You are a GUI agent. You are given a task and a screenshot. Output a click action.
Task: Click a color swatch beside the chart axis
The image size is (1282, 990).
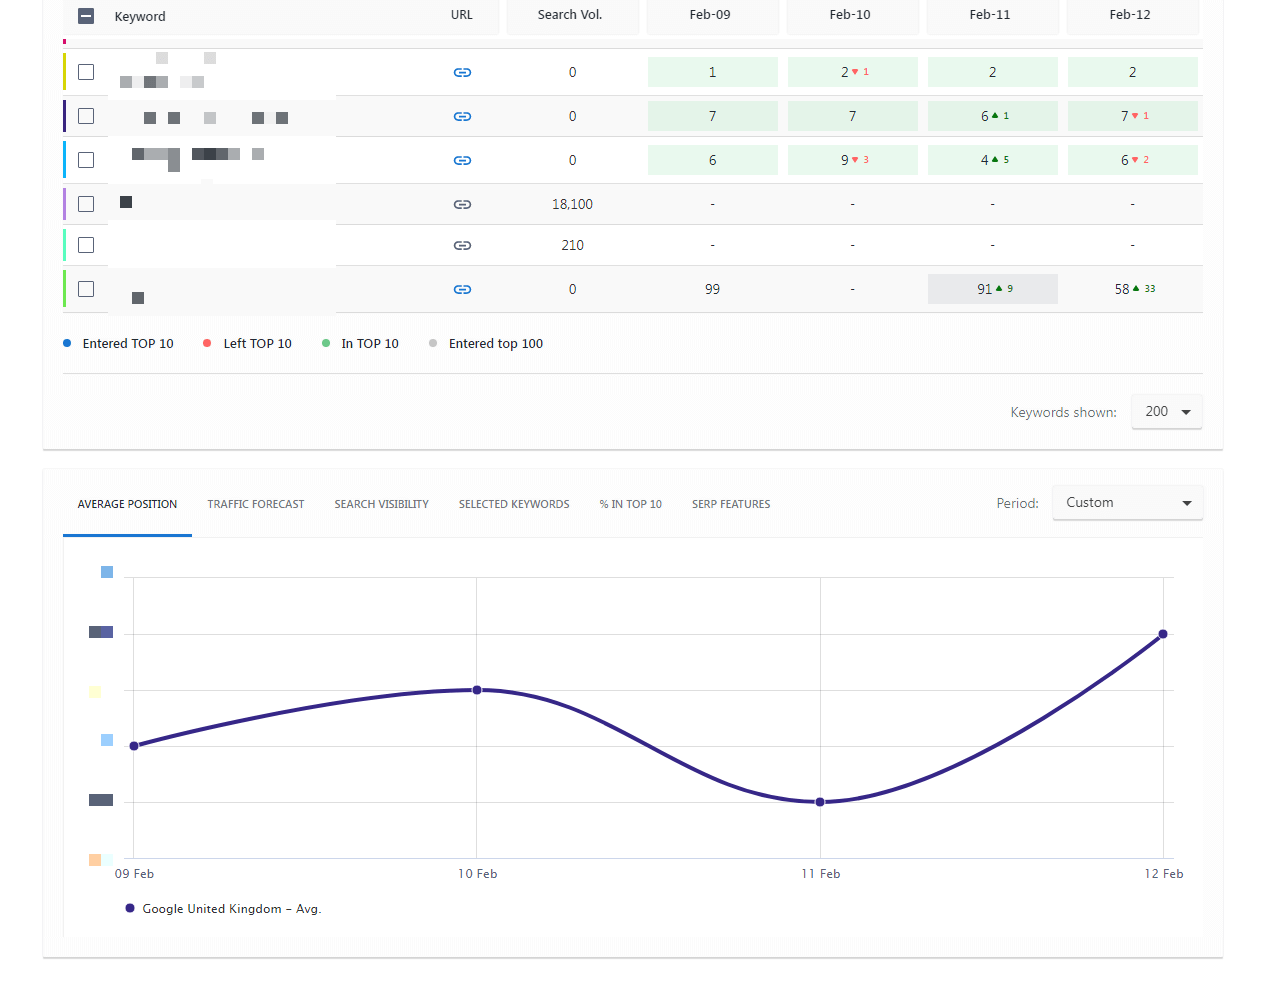coord(100,631)
